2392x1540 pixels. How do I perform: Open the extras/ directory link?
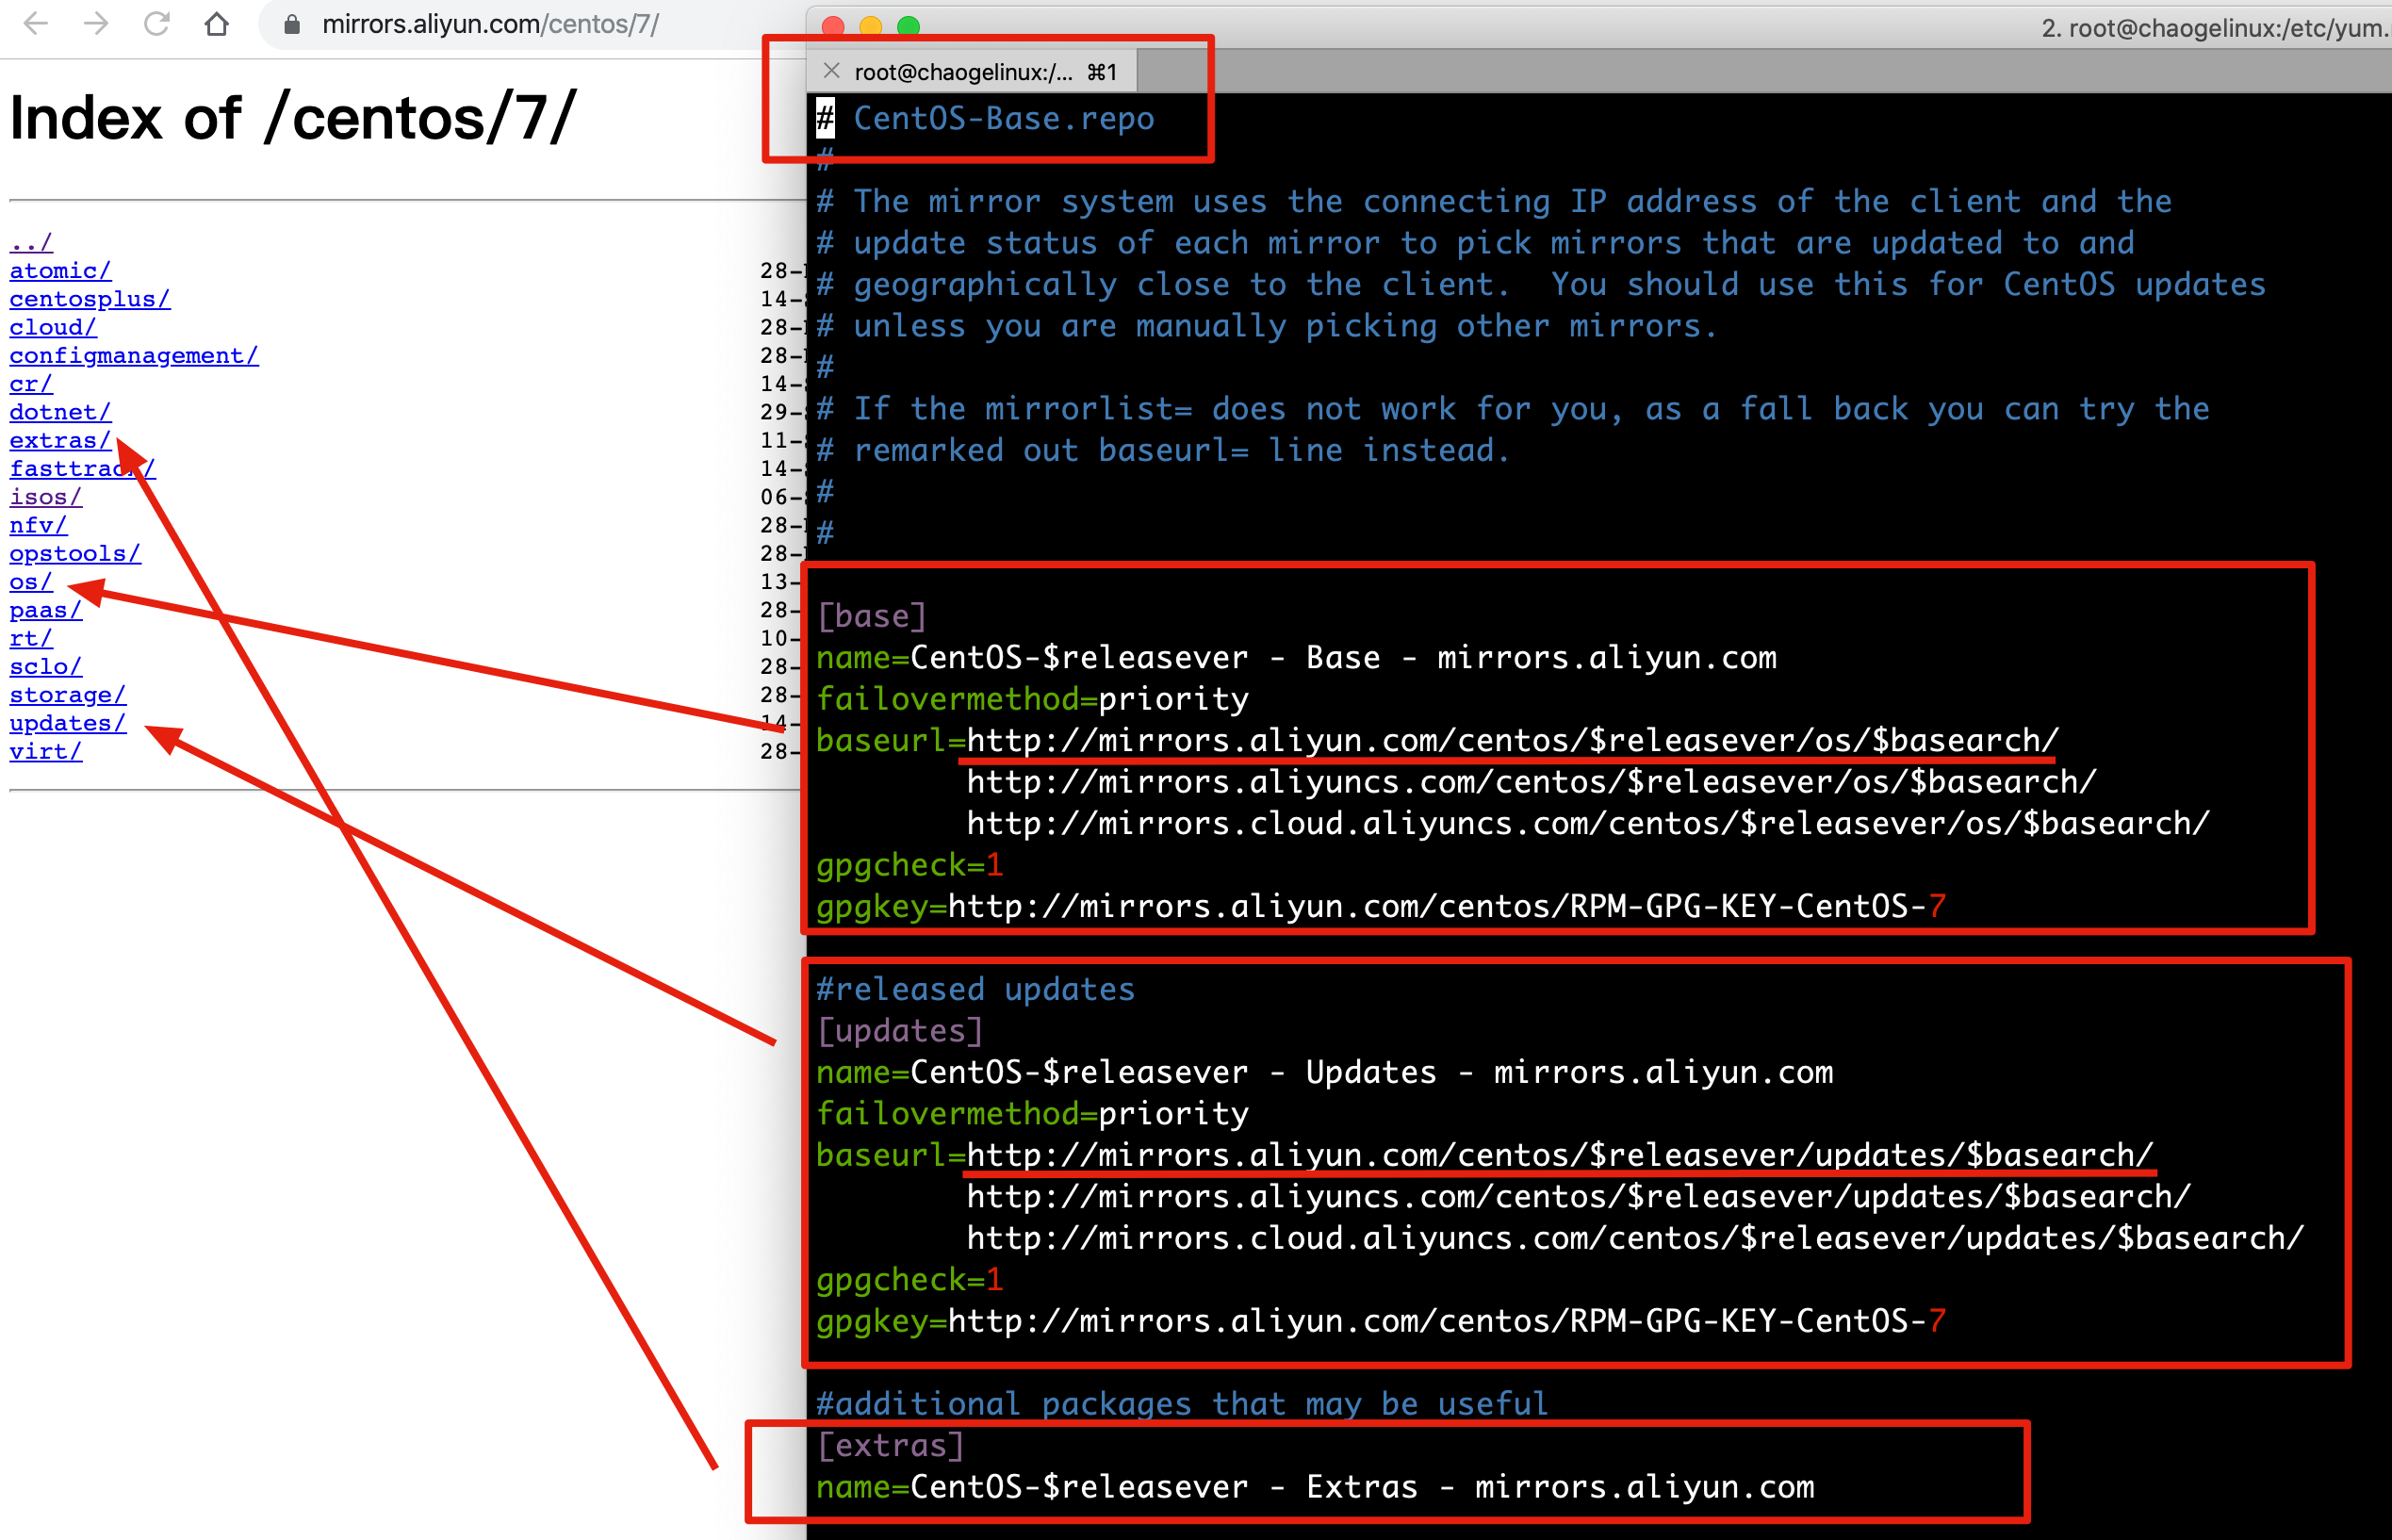[59, 440]
